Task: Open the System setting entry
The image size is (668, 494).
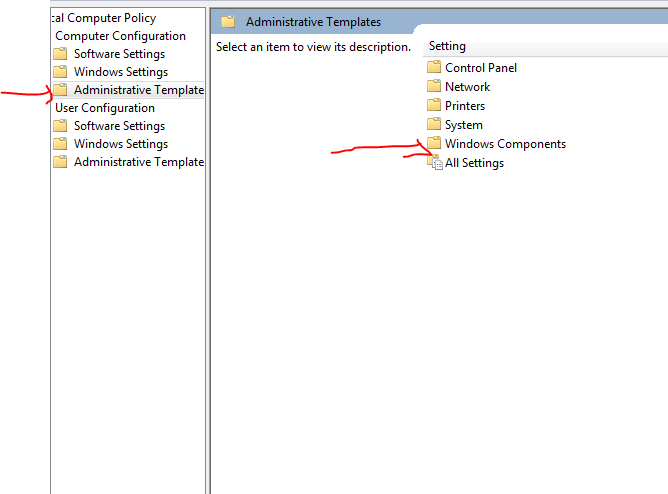Action: (464, 125)
